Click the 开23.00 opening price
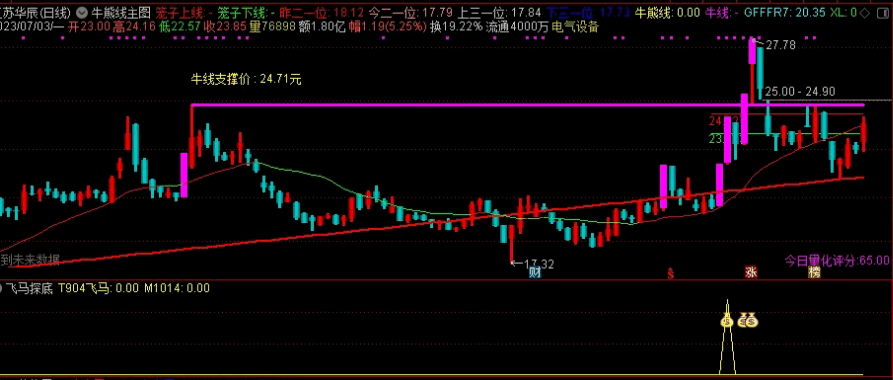Screen dimensions: 893x380 pyautogui.click(x=89, y=26)
